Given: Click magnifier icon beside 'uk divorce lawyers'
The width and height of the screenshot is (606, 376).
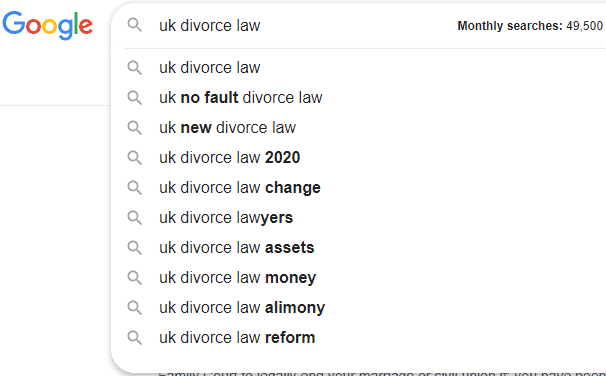Looking at the screenshot, I should [x=134, y=218].
